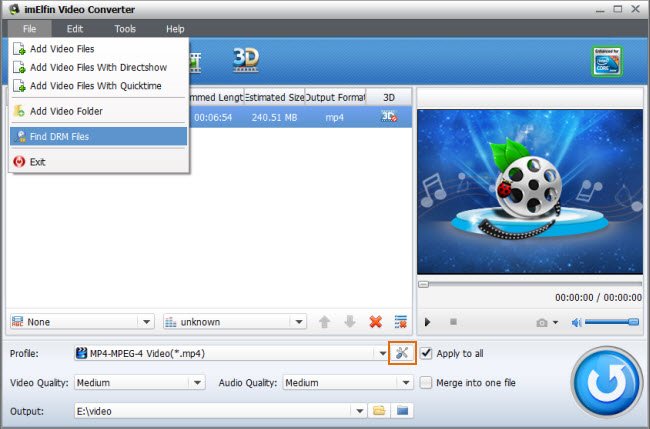This screenshot has width=650, height=429.
Task: Click the Intel Core badge icon
Action: pyautogui.click(x=607, y=61)
